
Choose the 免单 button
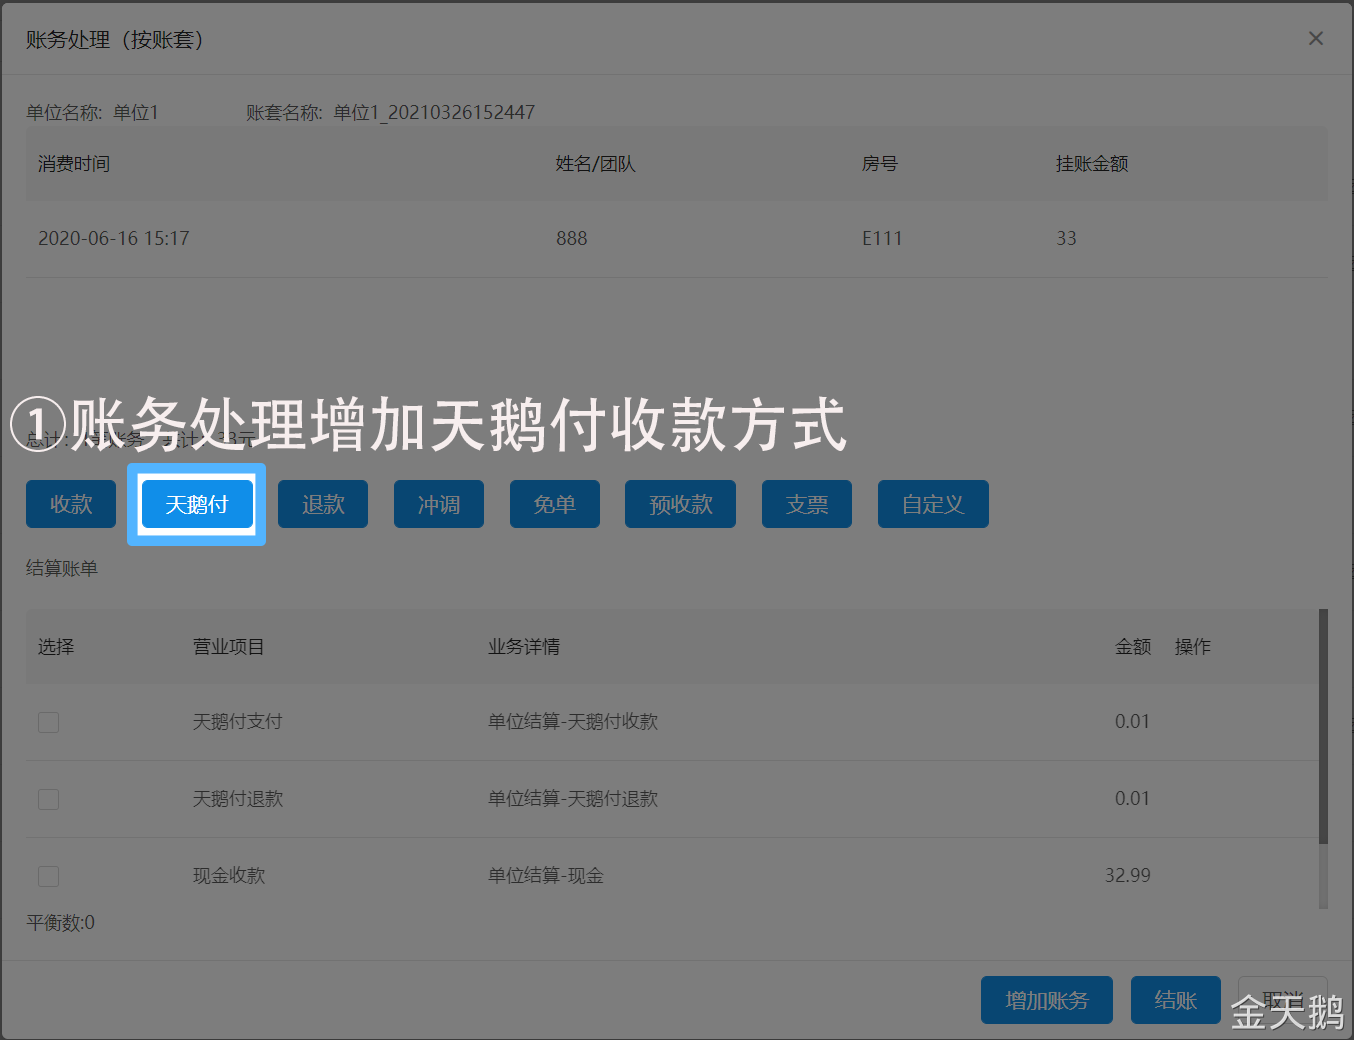555,504
